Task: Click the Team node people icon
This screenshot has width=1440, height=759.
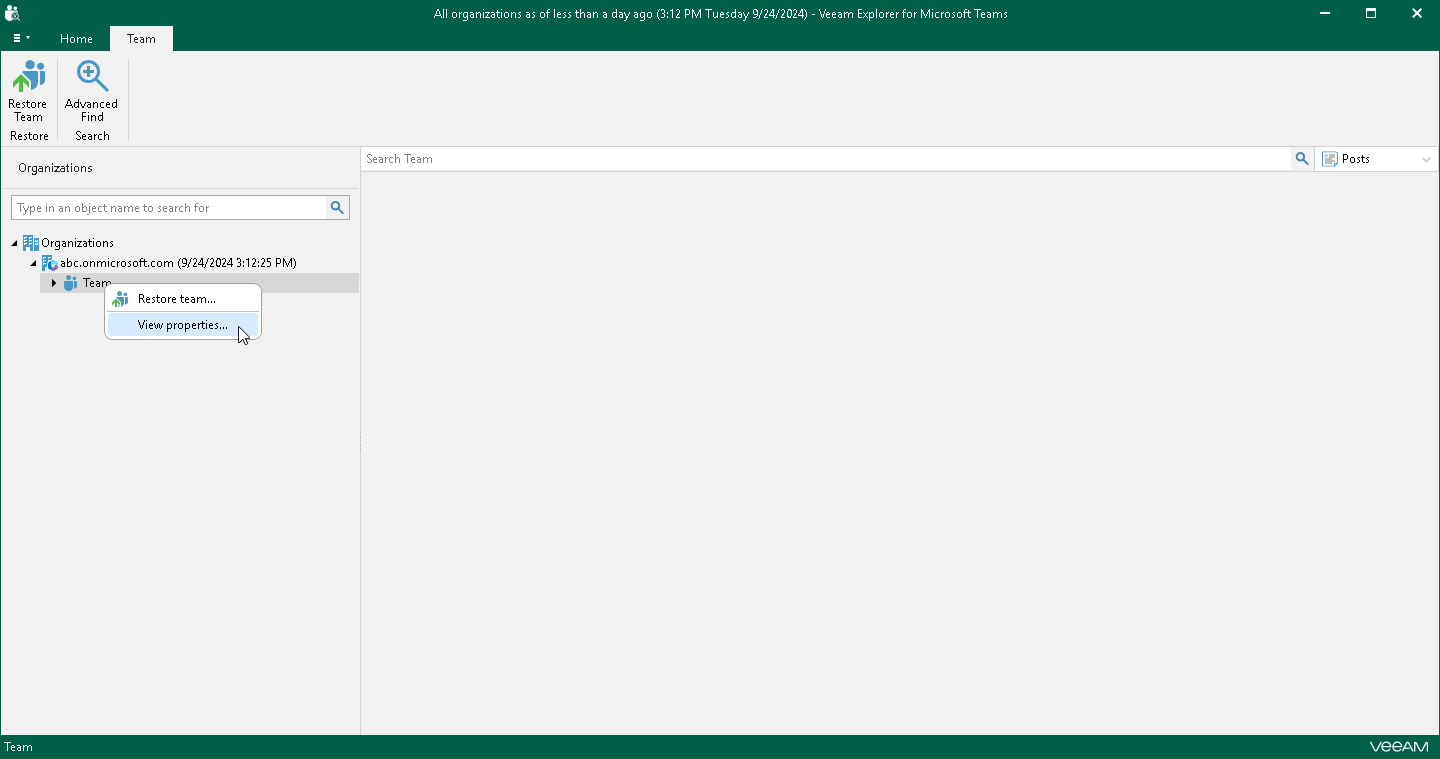Action: pos(70,283)
